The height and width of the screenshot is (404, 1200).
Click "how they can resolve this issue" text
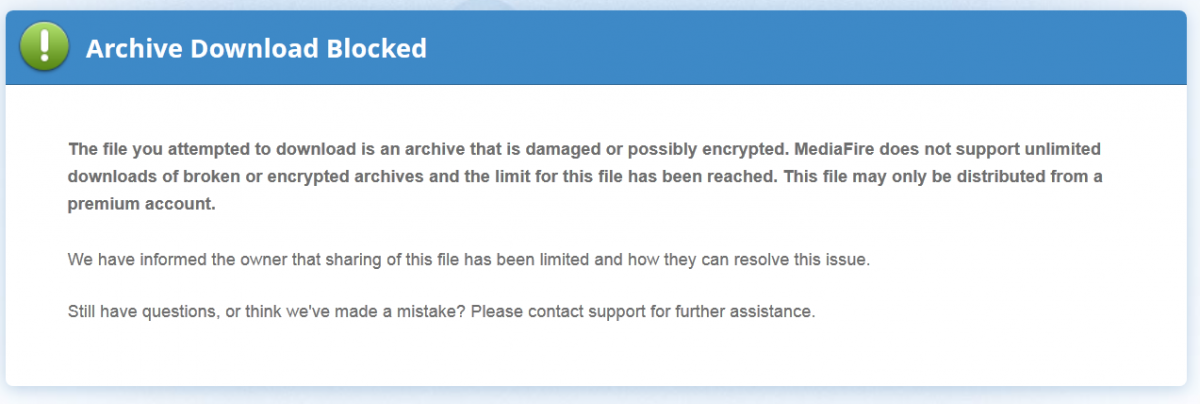(760, 259)
